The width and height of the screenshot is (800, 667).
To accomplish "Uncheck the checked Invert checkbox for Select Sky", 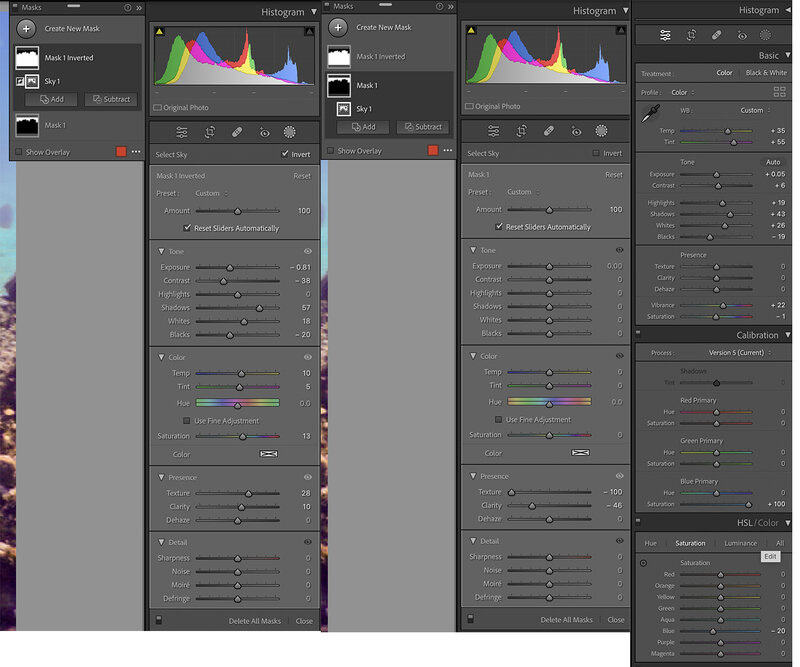I will pos(286,154).
